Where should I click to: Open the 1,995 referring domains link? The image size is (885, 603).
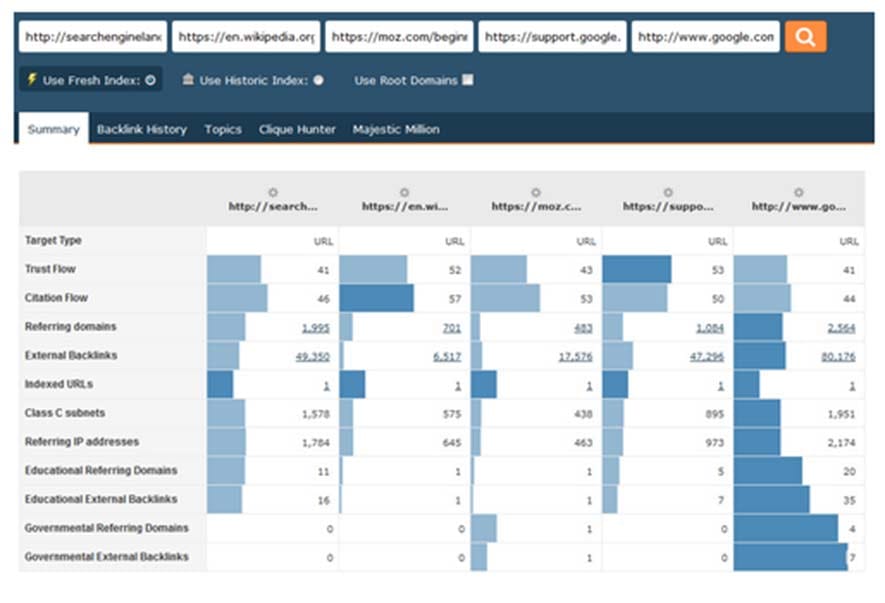pyautogui.click(x=316, y=327)
